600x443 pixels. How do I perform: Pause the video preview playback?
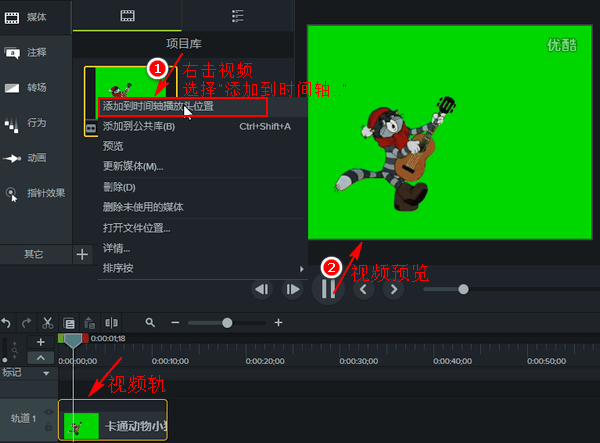click(328, 289)
